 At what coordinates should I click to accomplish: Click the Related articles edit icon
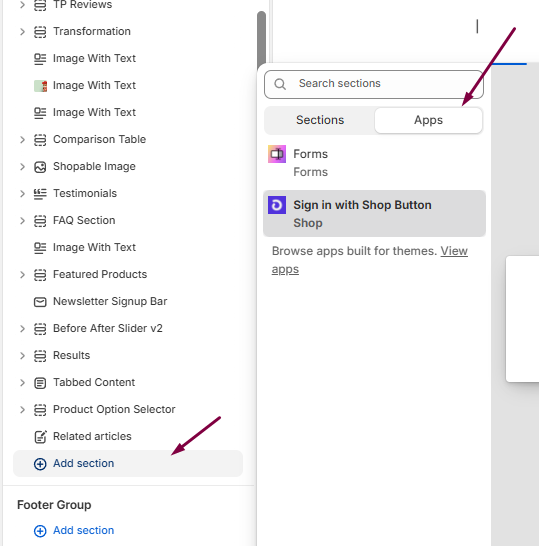pyautogui.click(x=40, y=437)
